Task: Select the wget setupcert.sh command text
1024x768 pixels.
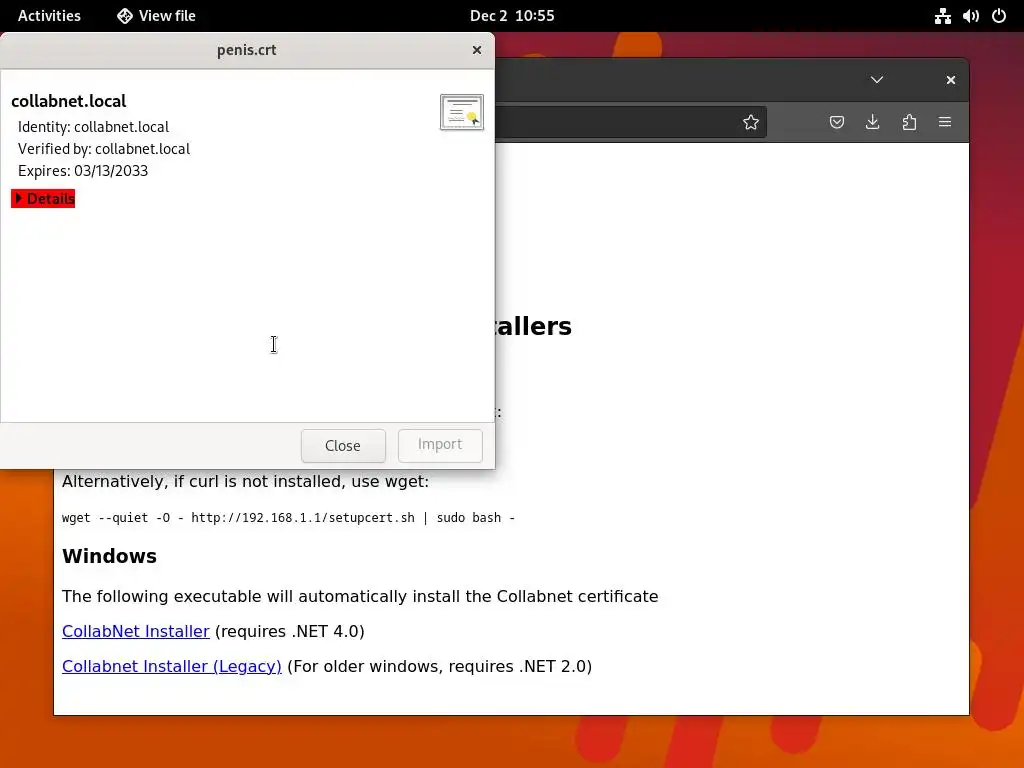Action: 288,518
